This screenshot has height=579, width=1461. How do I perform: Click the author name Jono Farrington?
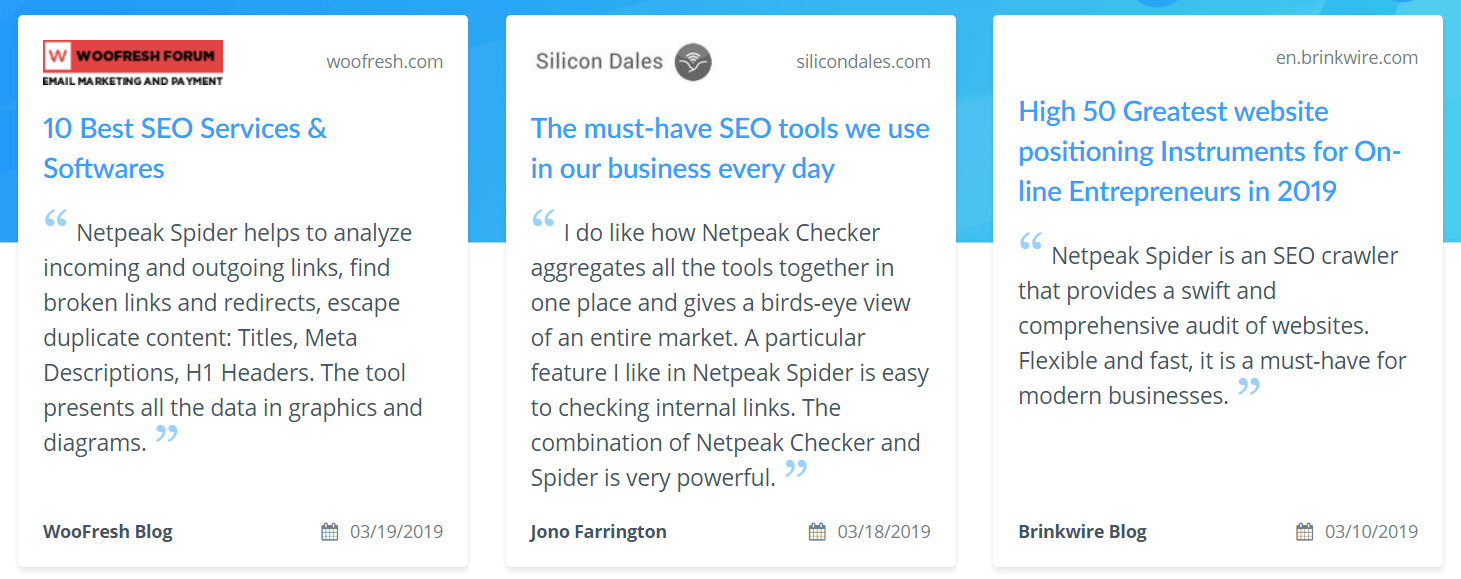(599, 532)
